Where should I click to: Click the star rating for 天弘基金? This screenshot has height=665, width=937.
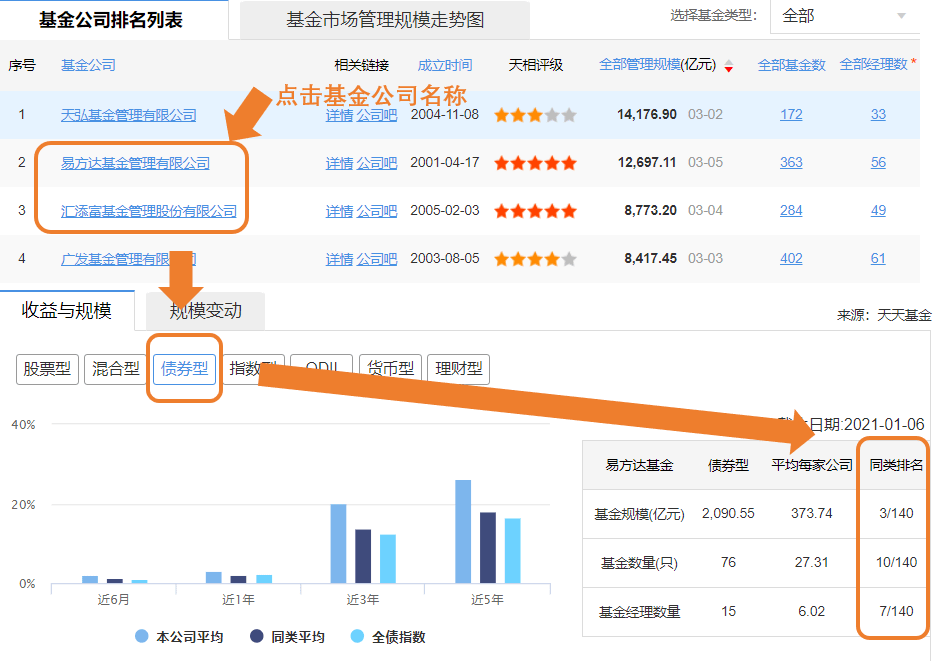[x=535, y=115]
